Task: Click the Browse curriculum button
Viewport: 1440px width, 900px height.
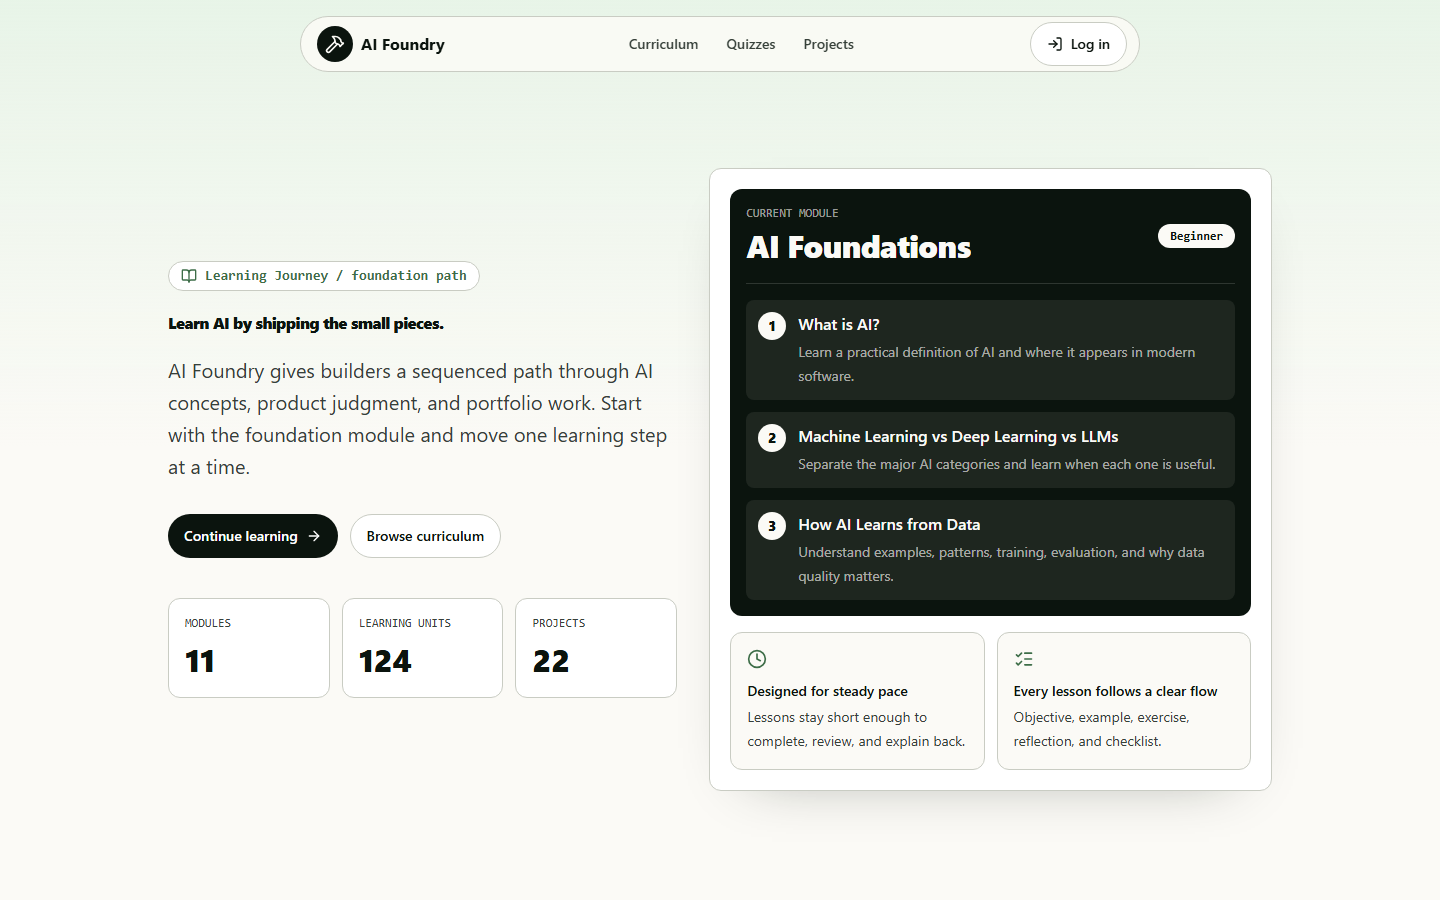Action: point(425,536)
